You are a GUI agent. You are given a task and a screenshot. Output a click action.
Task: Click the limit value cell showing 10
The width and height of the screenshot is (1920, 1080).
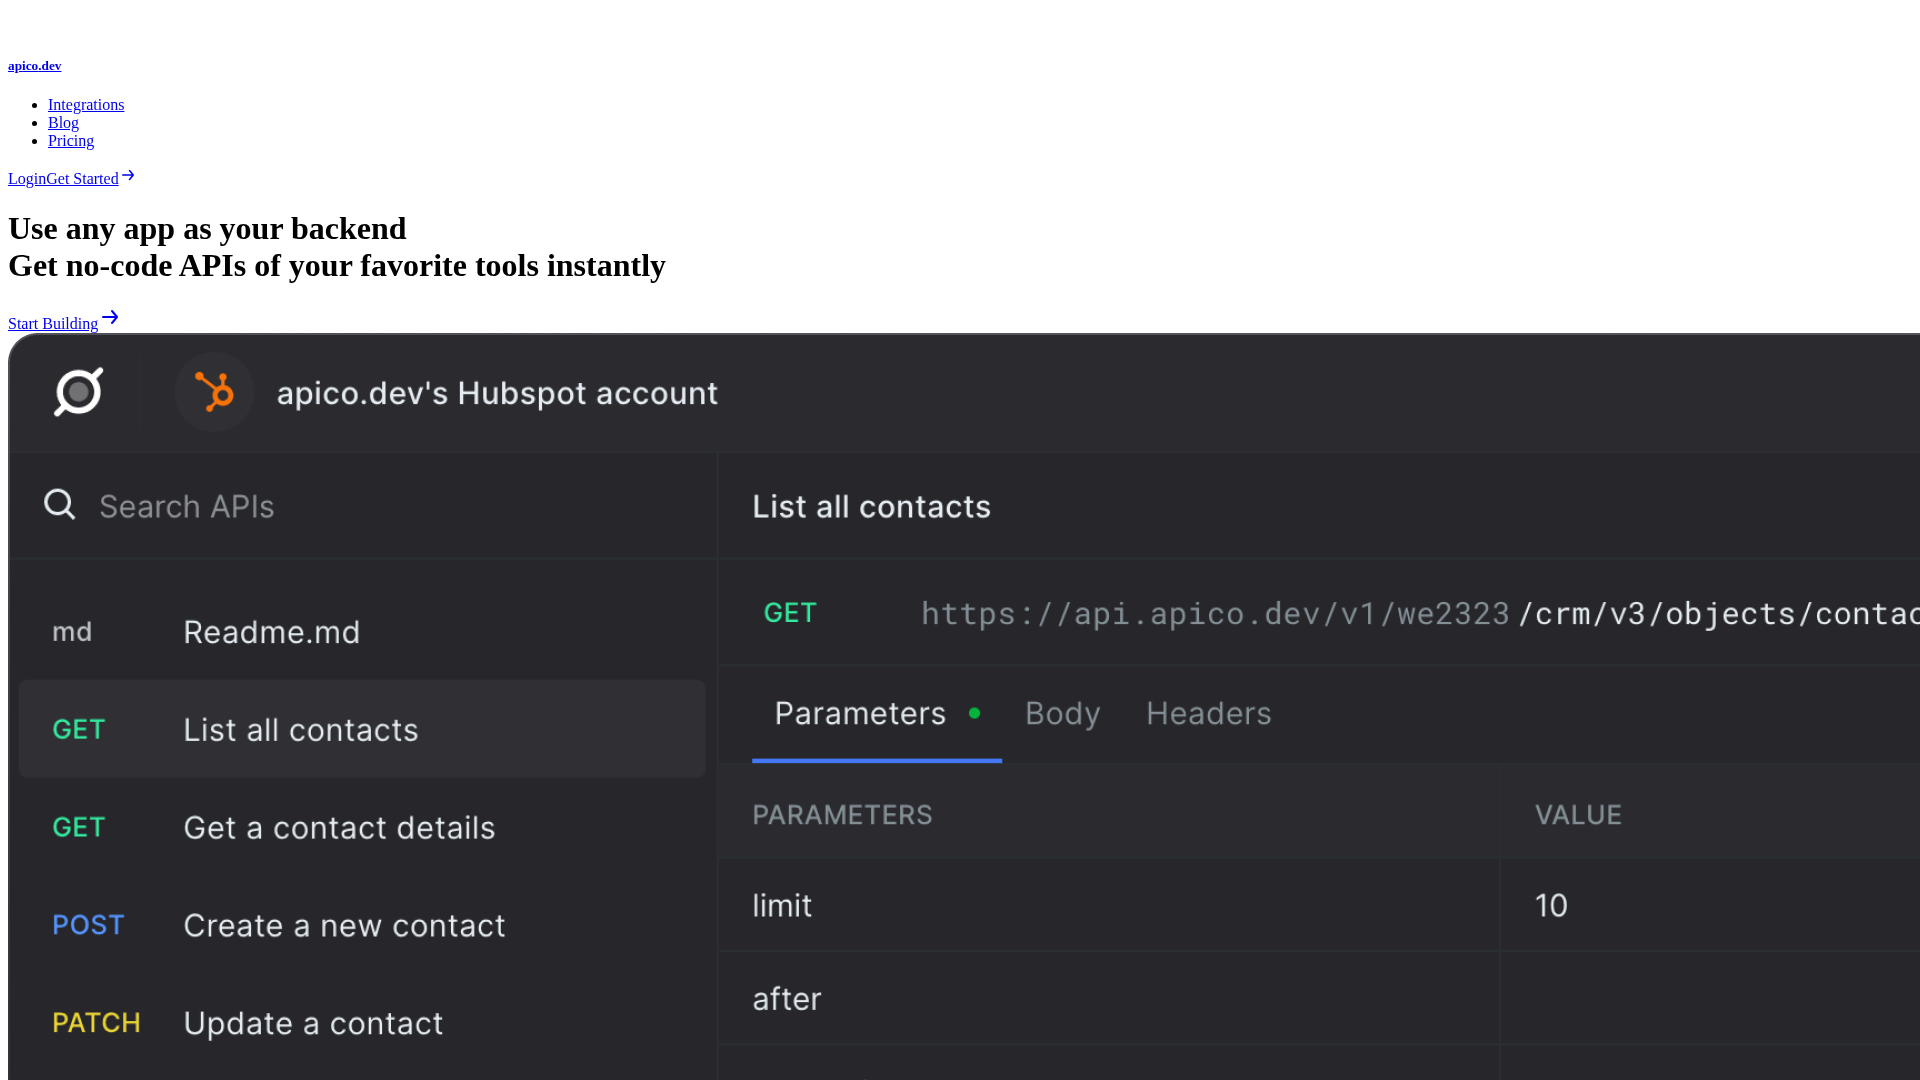point(1710,906)
